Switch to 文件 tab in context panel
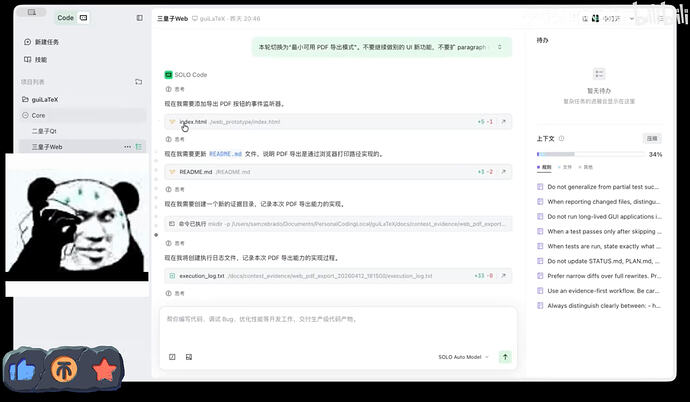Viewport: 690px width, 402px height. [x=567, y=167]
